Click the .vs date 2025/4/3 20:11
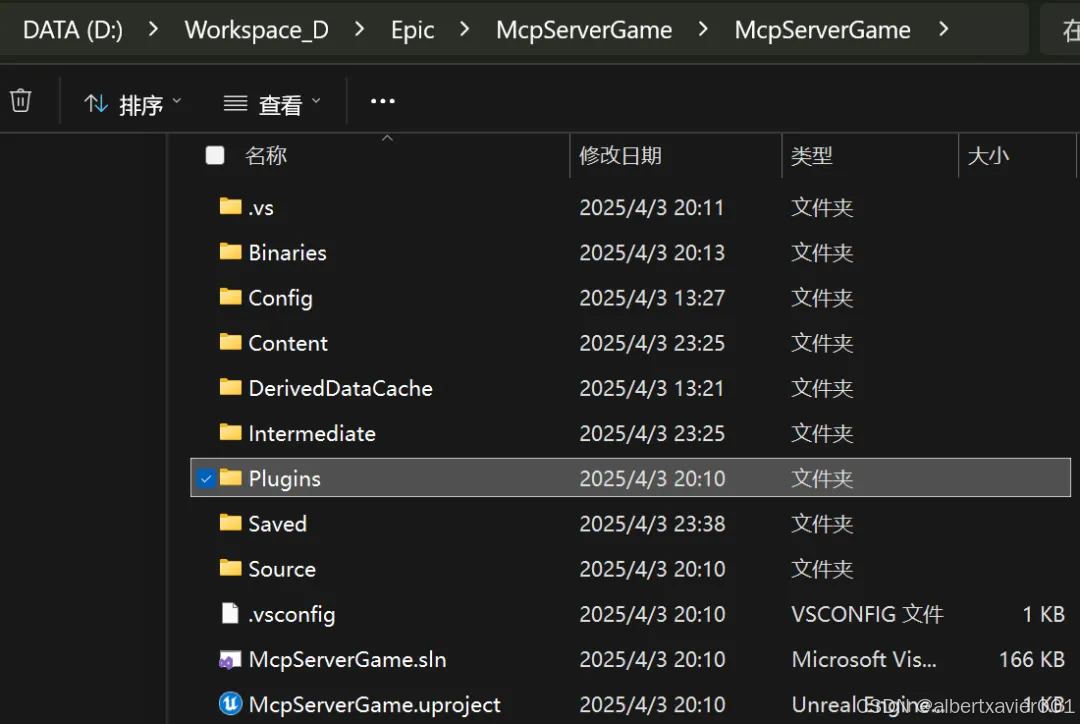The width and height of the screenshot is (1080, 724). (652, 207)
